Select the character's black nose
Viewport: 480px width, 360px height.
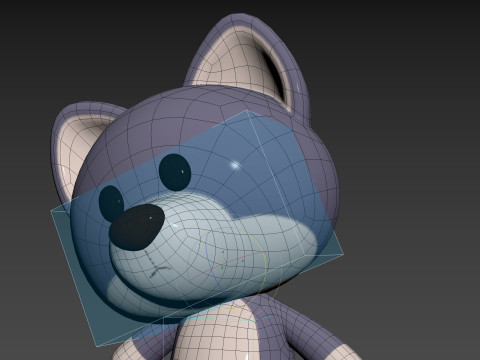point(137,227)
